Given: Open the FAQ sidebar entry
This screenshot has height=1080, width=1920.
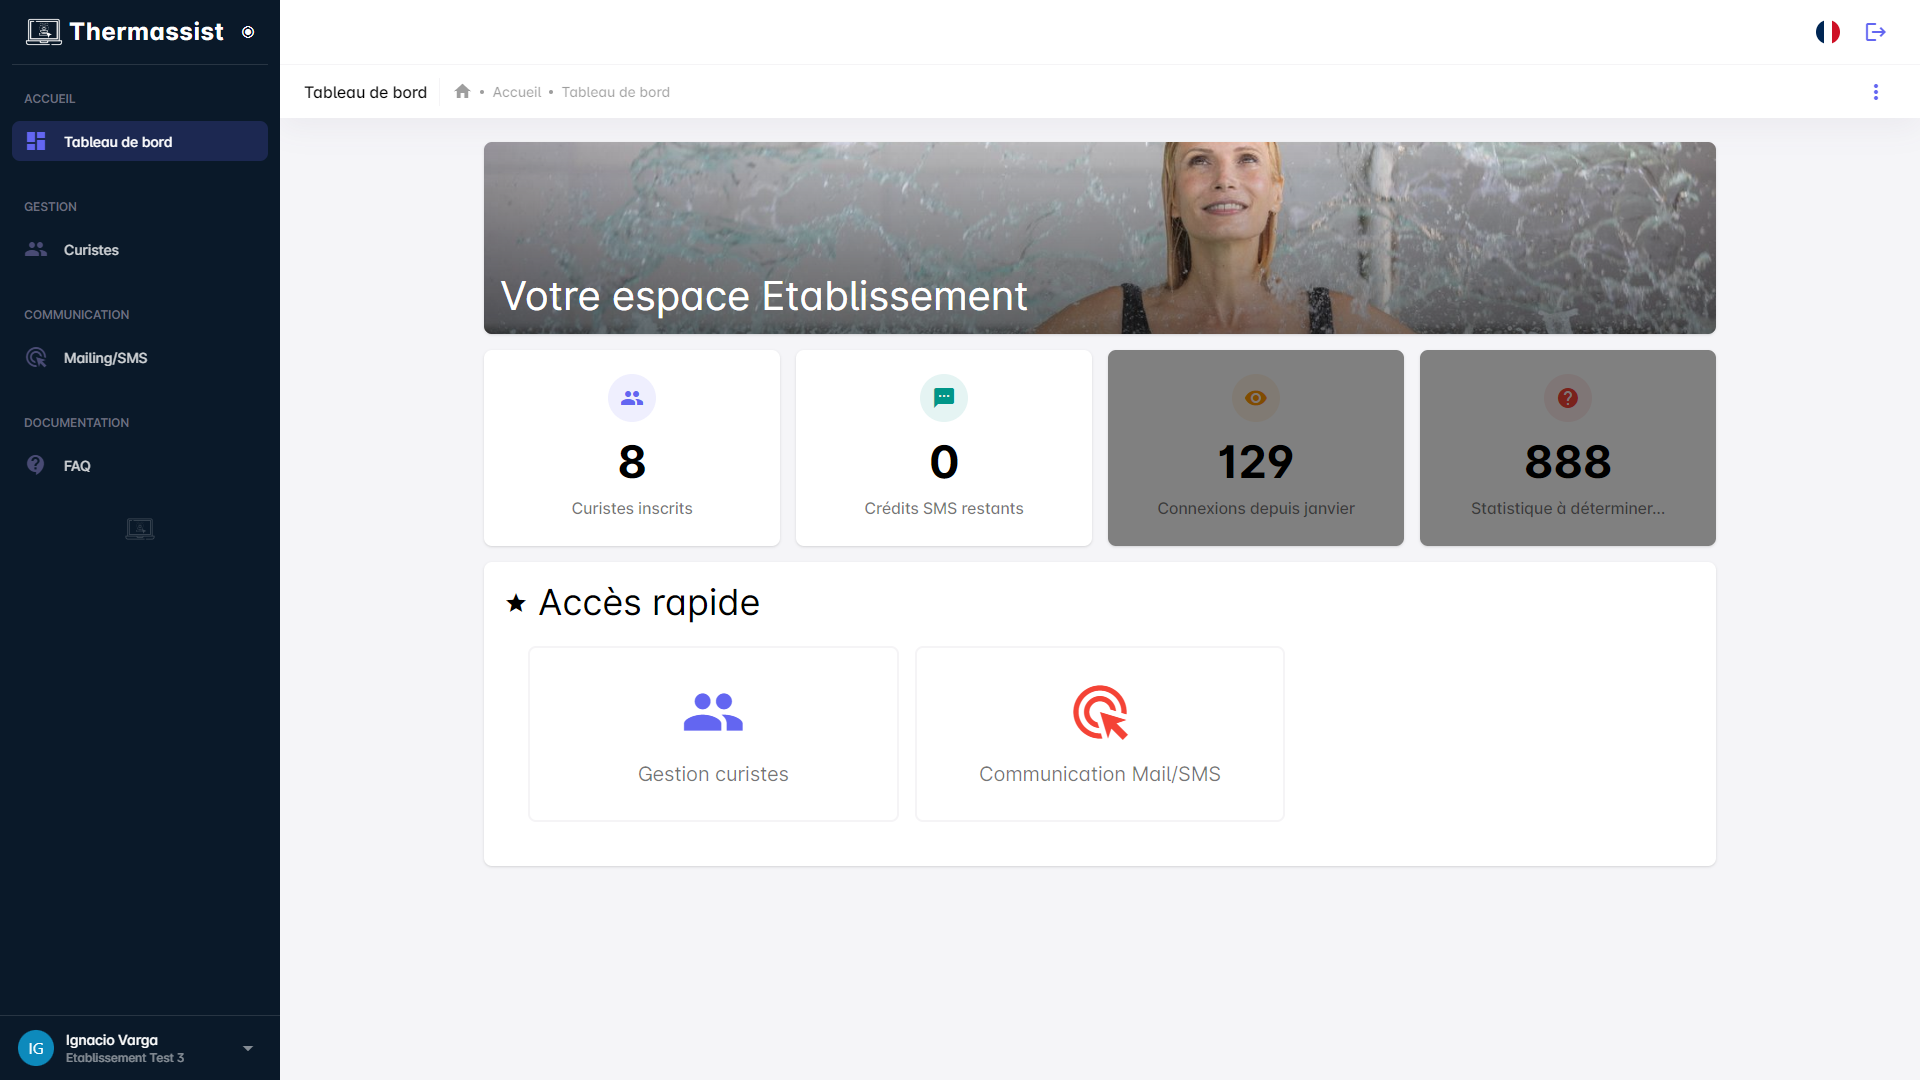Looking at the screenshot, I should [77, 466].
